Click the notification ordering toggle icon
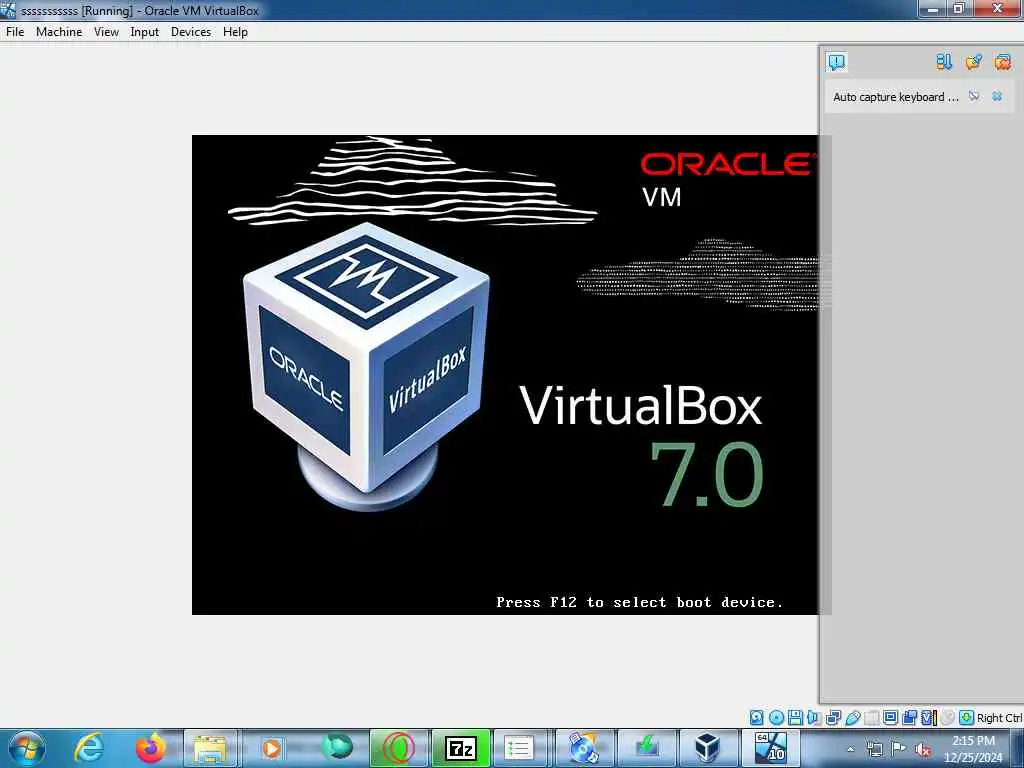This screenshot has height=768, width=1024. (944, 62)
